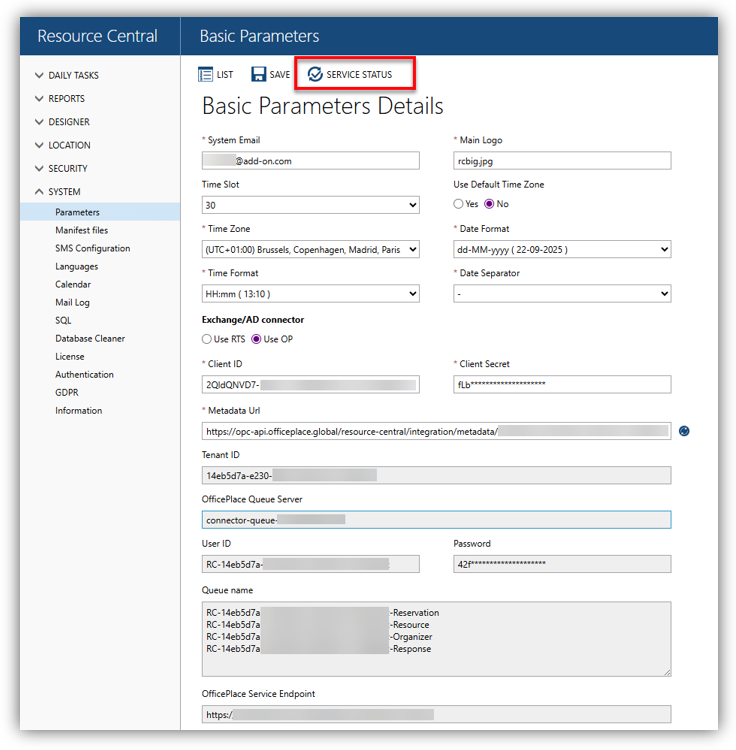Click the Password field

click(x=562, y=564)
